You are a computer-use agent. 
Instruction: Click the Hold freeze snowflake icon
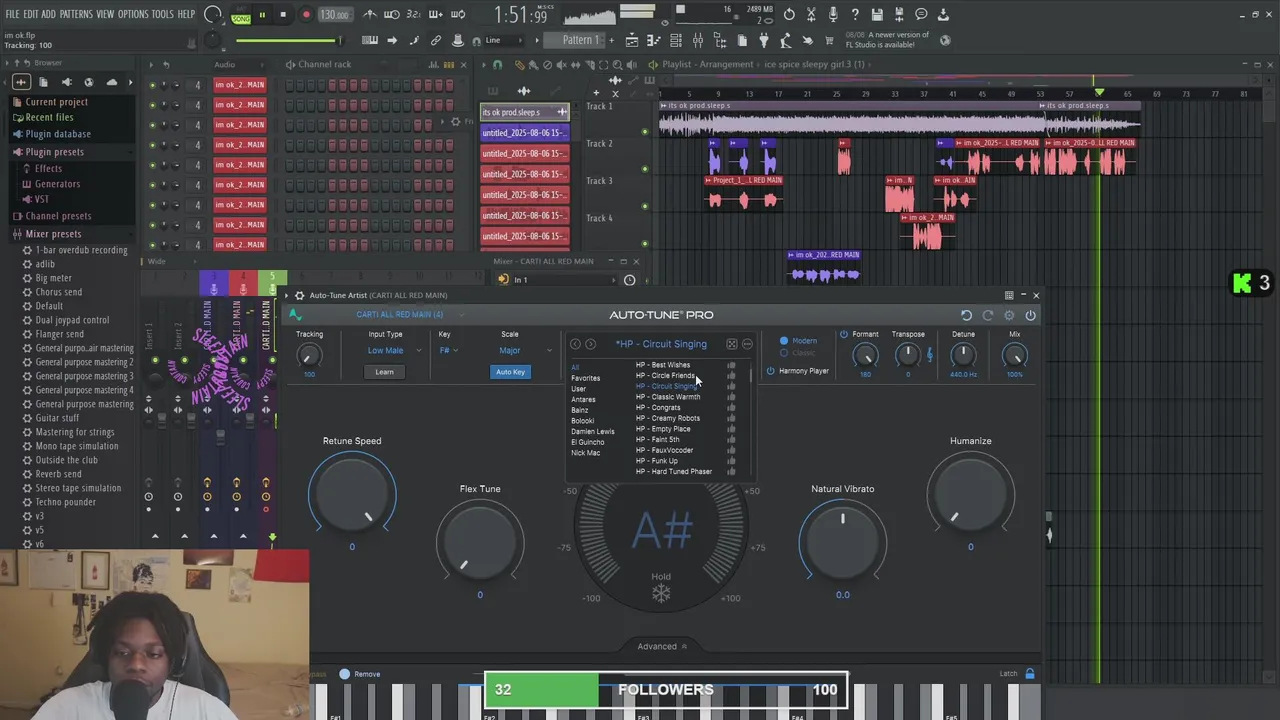point(661,593)
